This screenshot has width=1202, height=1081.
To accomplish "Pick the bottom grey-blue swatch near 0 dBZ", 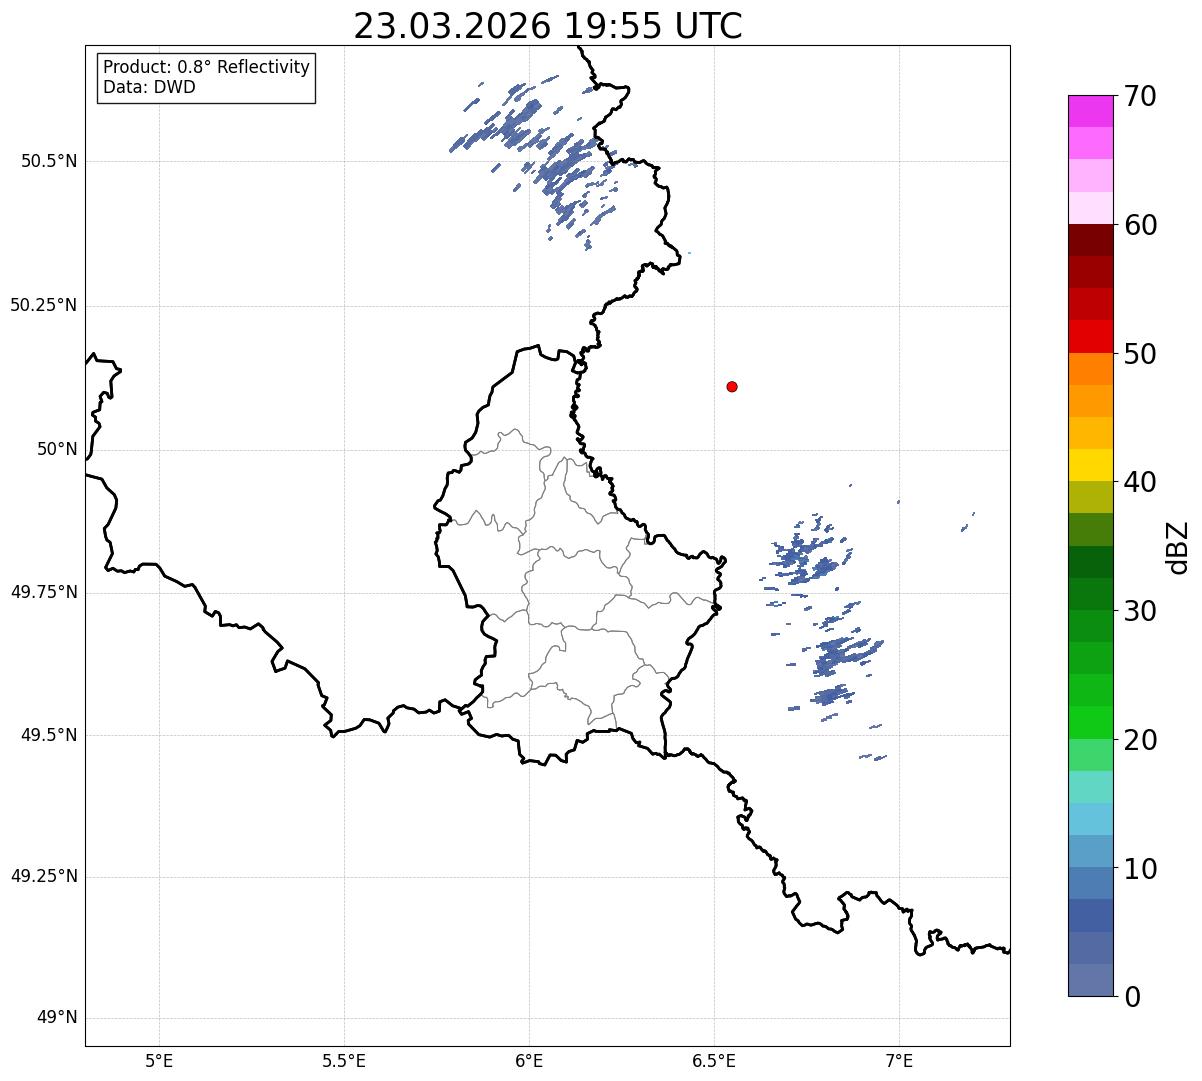I will point(1091,980).
